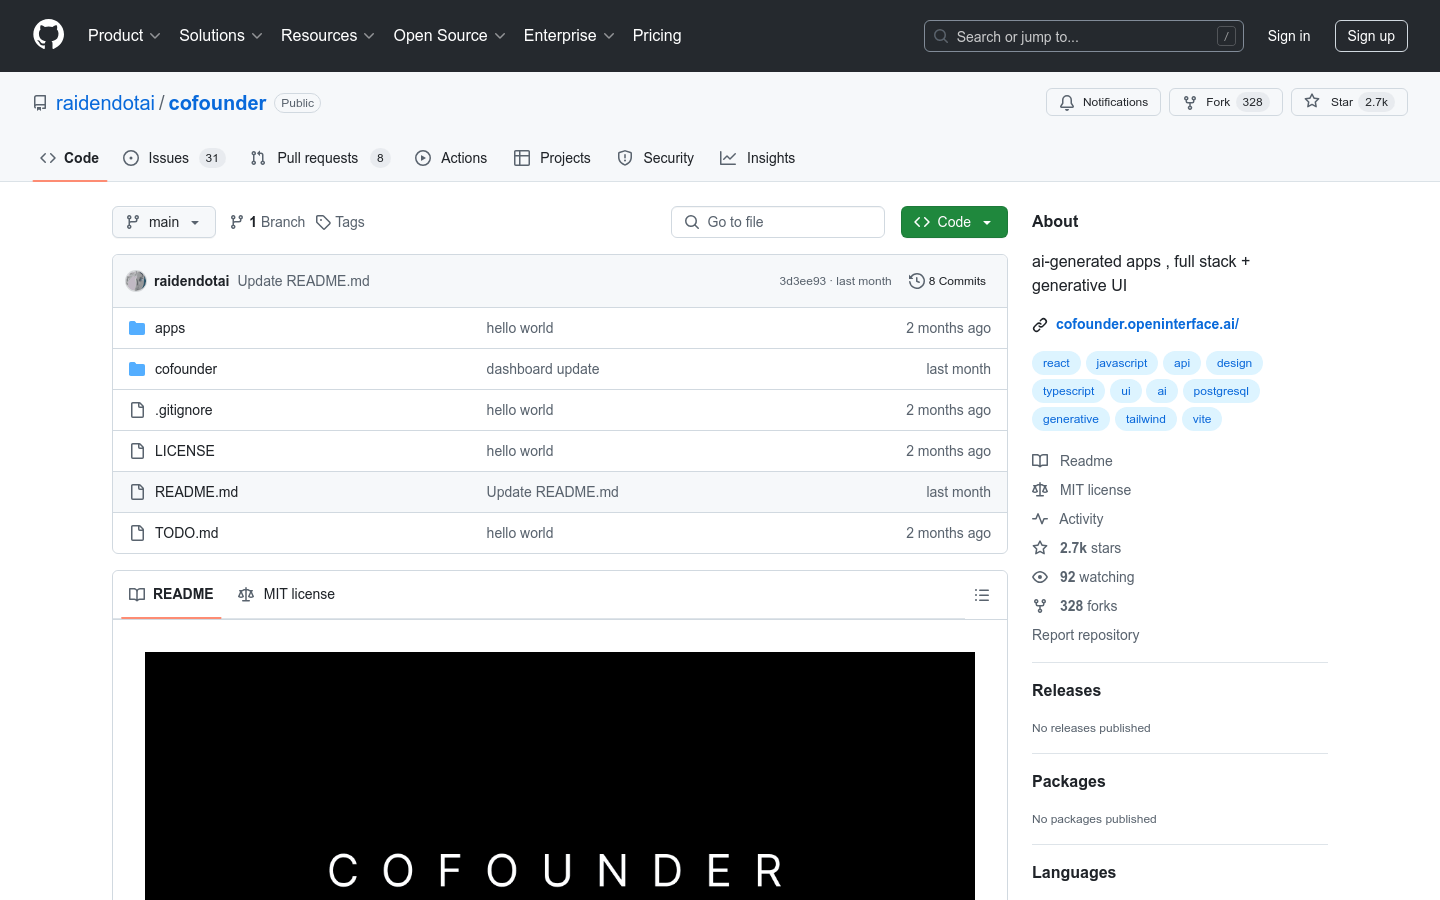Click the react topic tag
This screenshot has width=1440, height=900.
click(x=1056, y=363)
